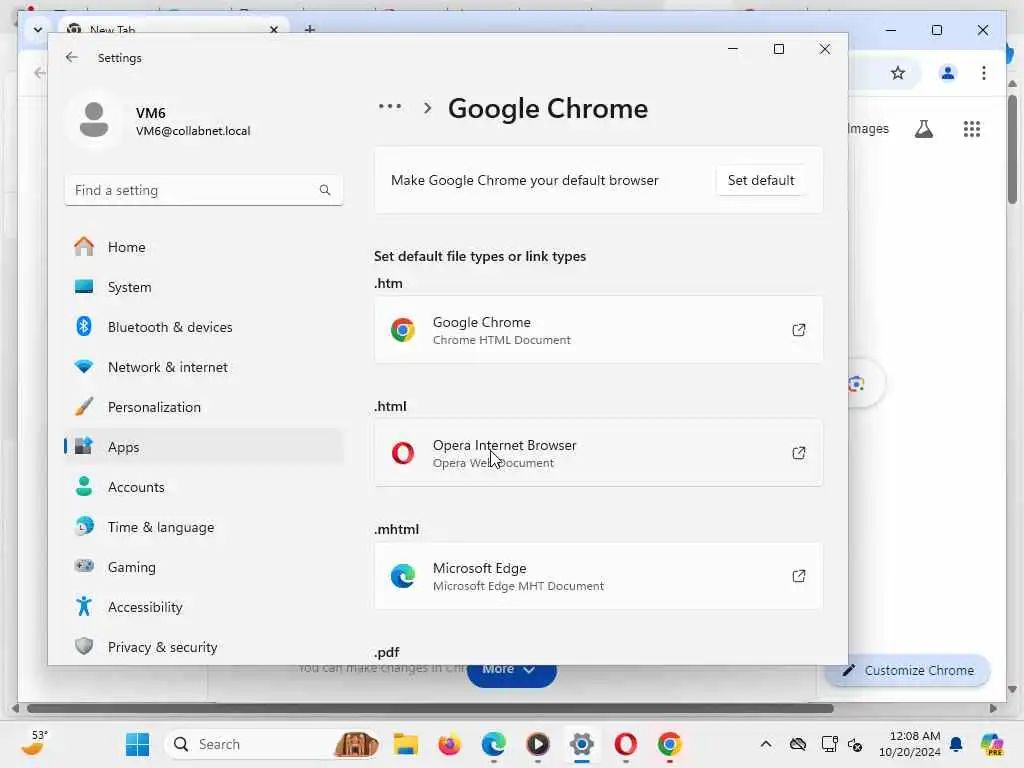Select Bluetooth & devices category

204,327
